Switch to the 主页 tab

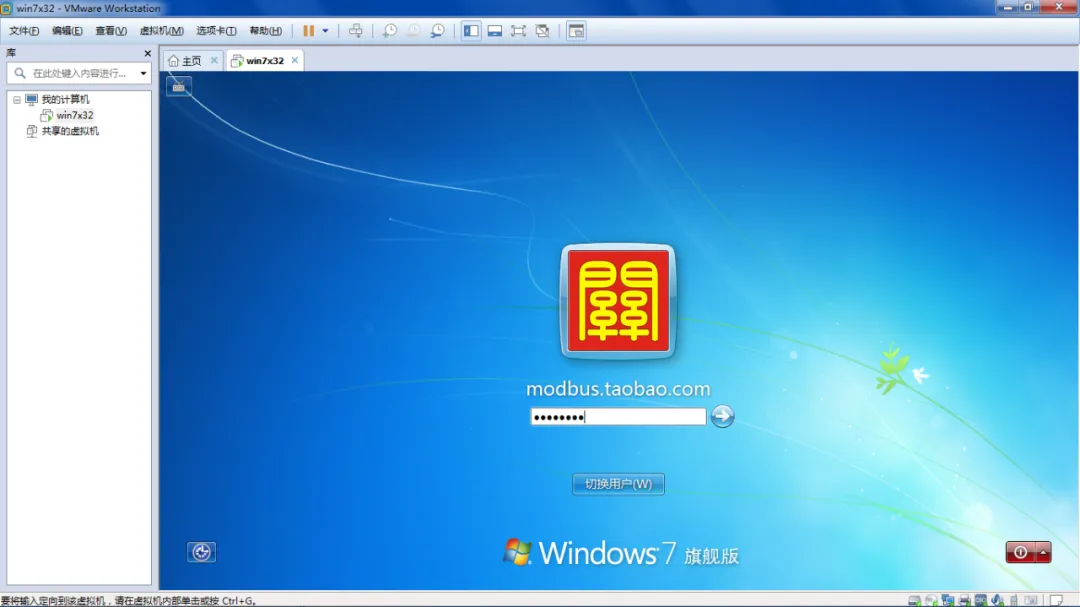coord(191,61)
